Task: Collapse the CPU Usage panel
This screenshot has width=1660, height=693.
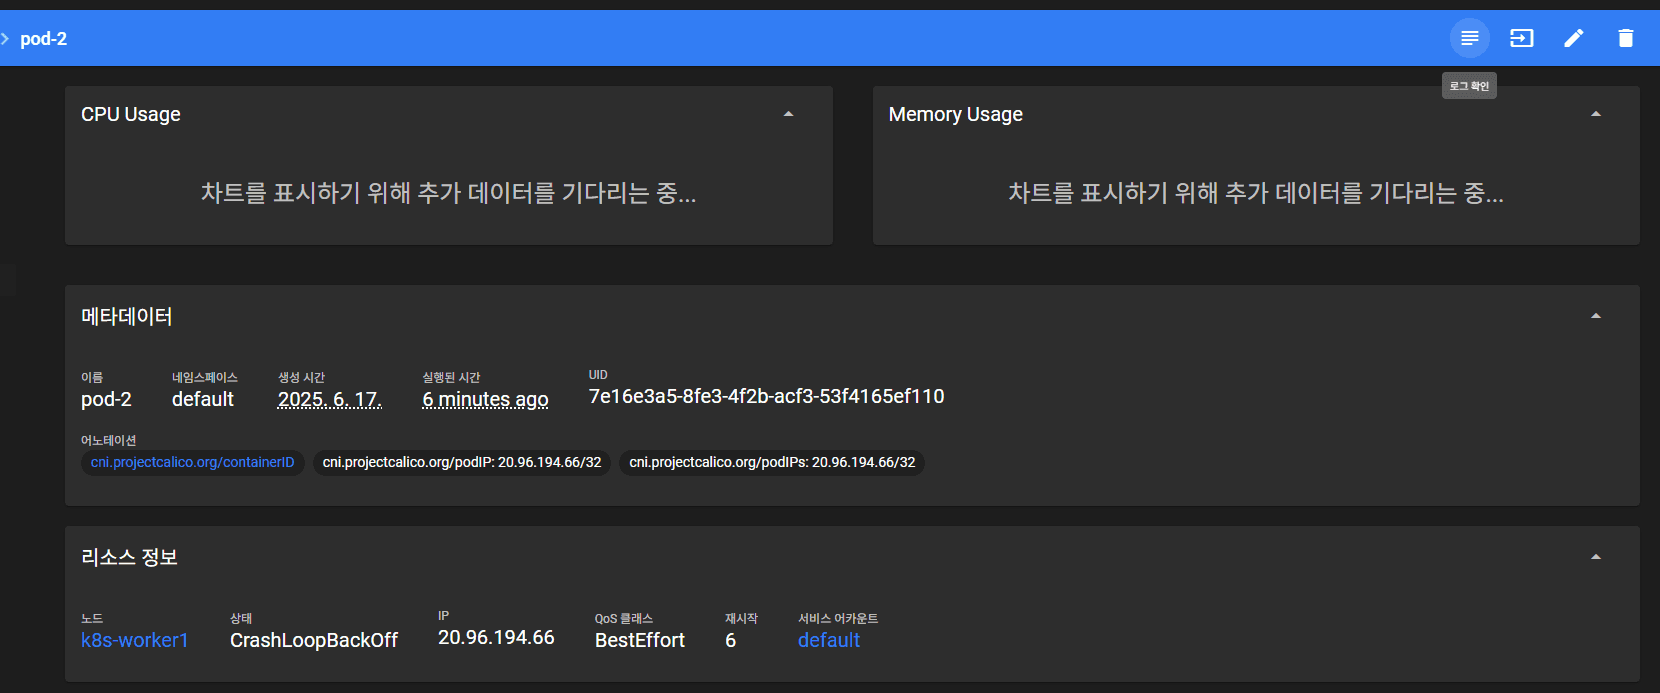Action: (788, 114)
